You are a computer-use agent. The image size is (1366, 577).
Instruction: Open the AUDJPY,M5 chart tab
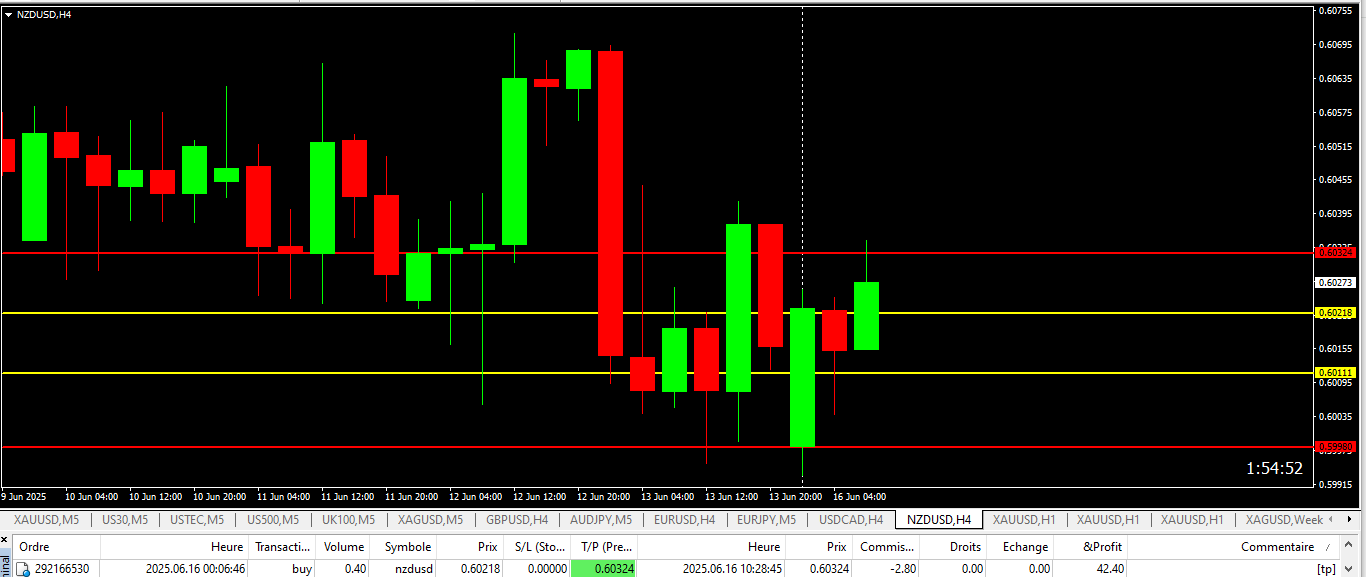tap(601, 520)
